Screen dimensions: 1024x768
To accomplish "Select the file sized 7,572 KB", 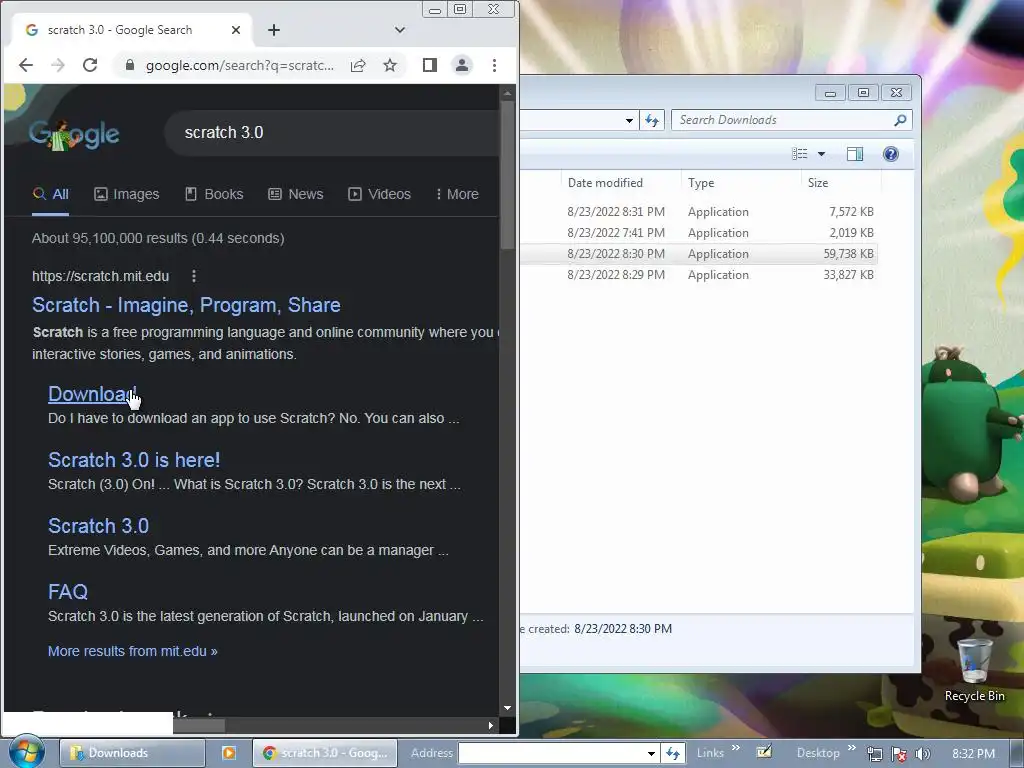I will pyautogui.click(x=699, y=212).
